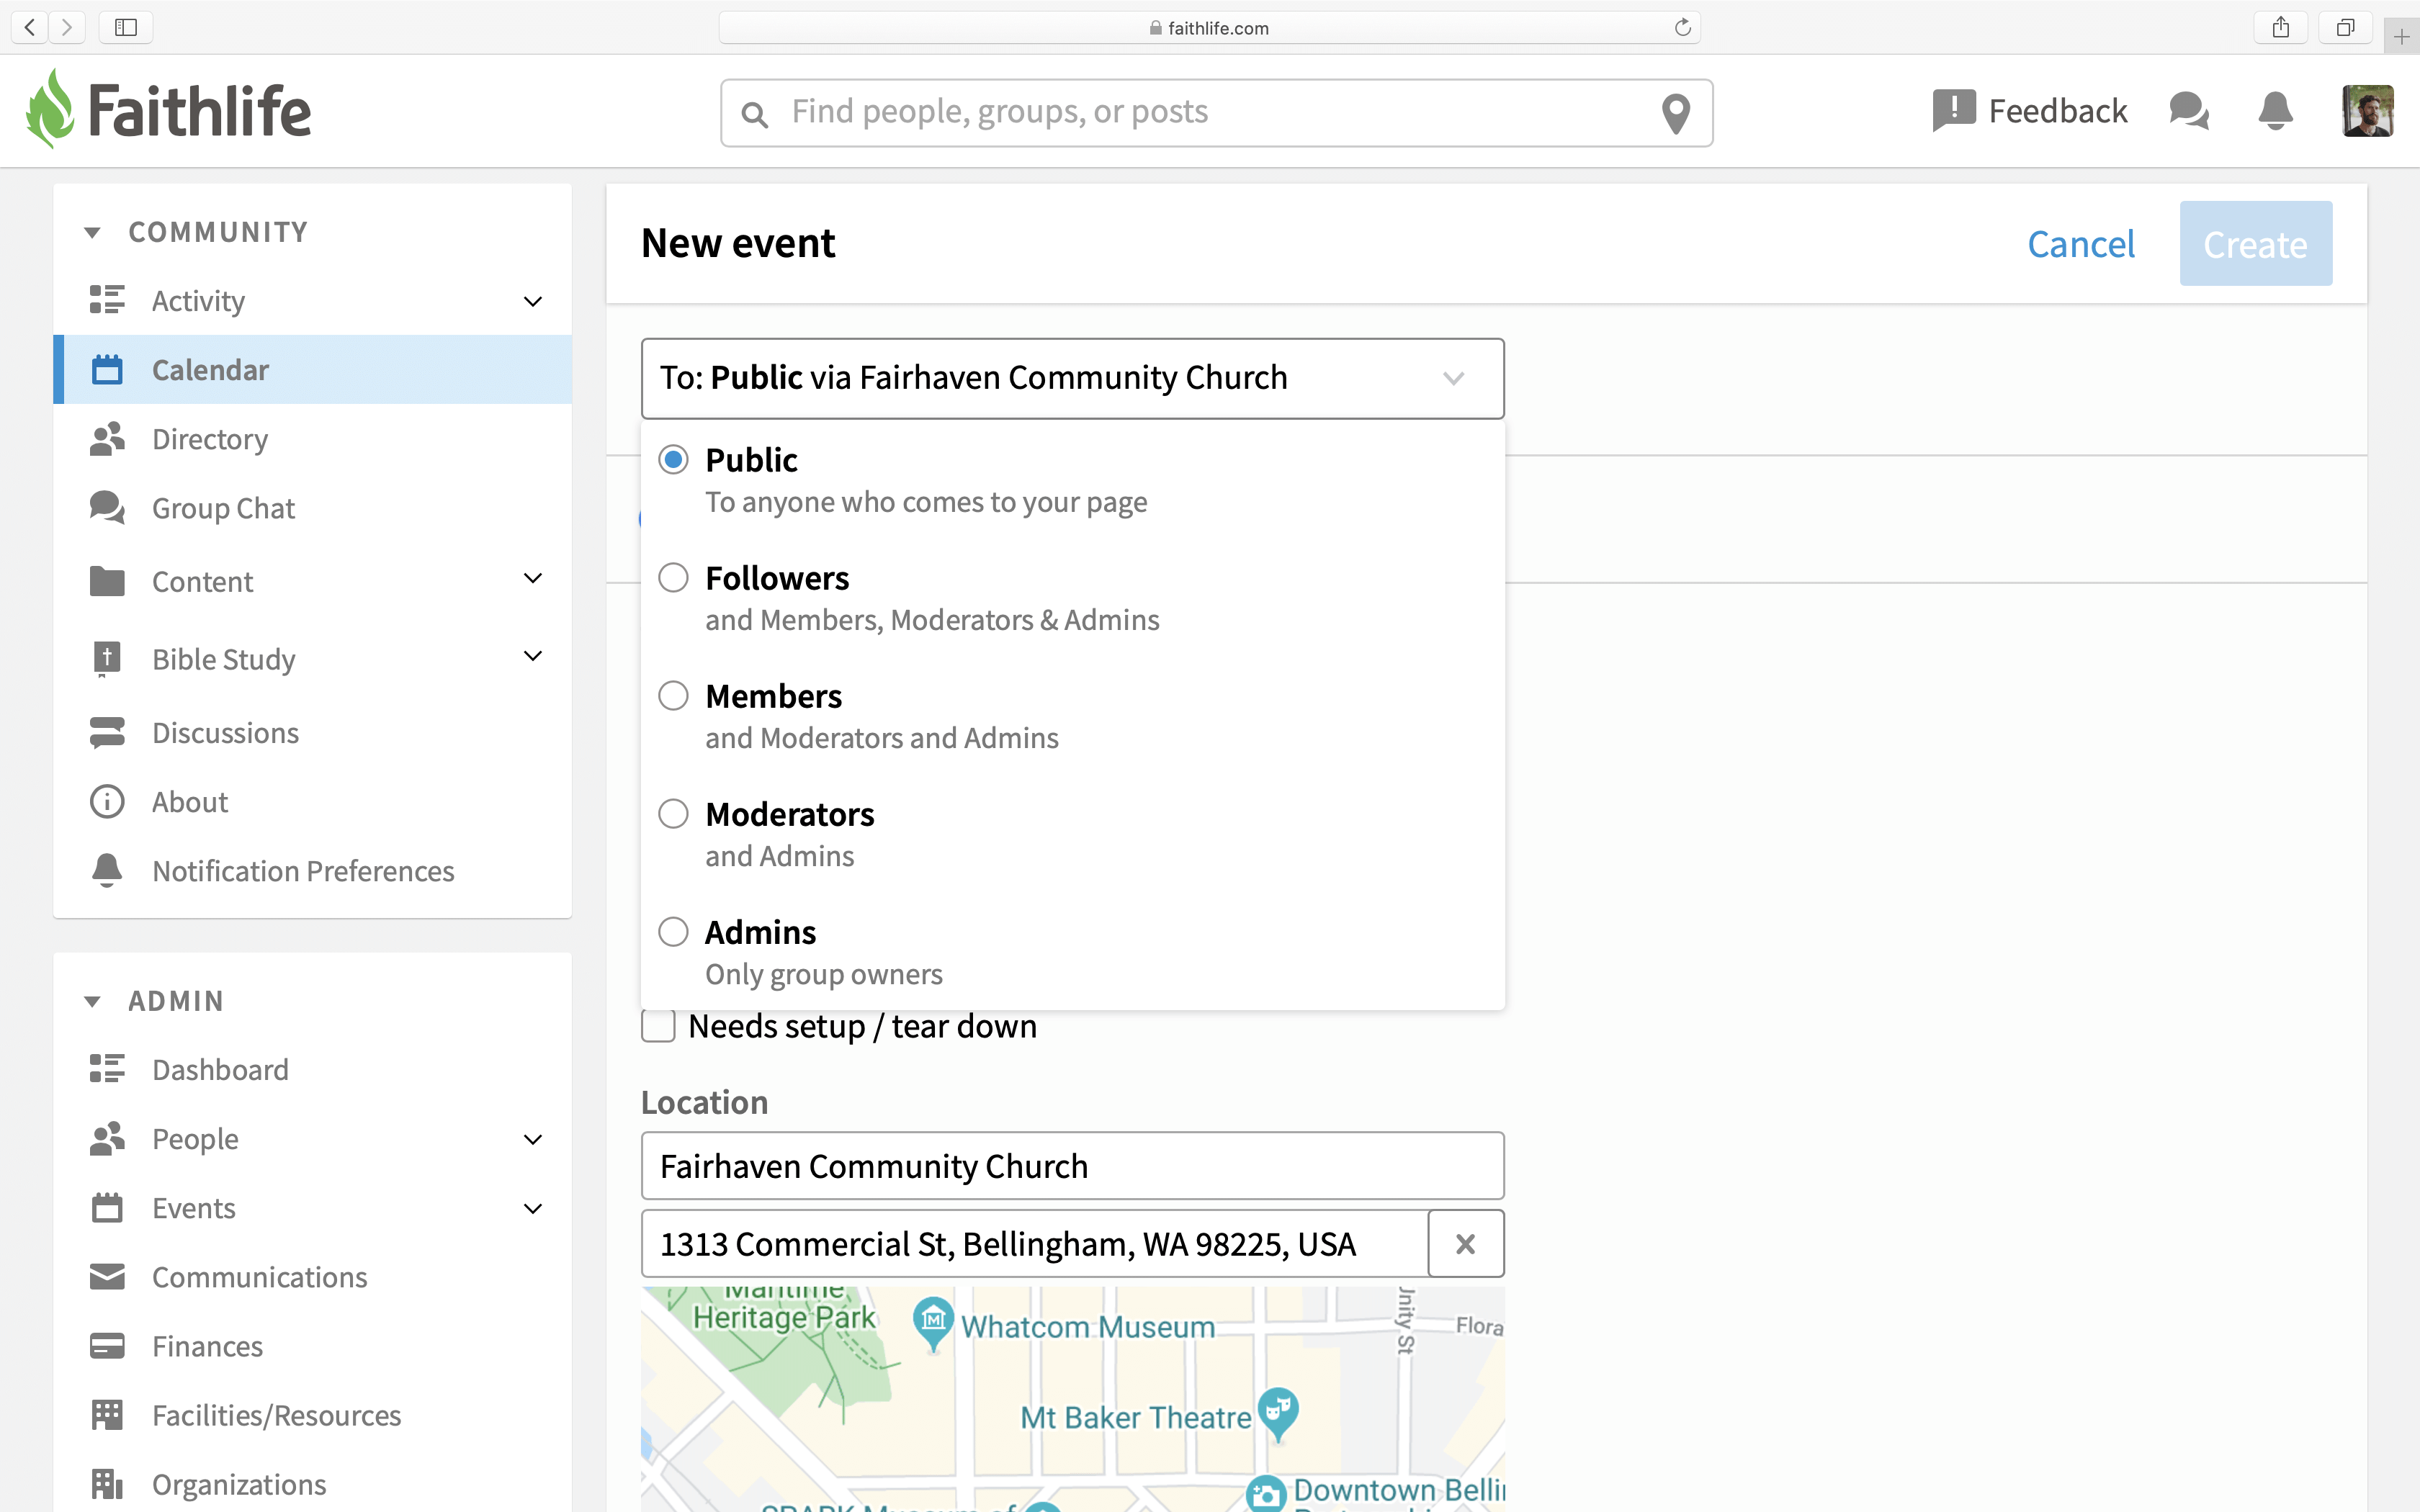This screenshot has width=2420, height=1512.
Task: Click Safari sidebar toggle button
Action: tap(126, 27)
